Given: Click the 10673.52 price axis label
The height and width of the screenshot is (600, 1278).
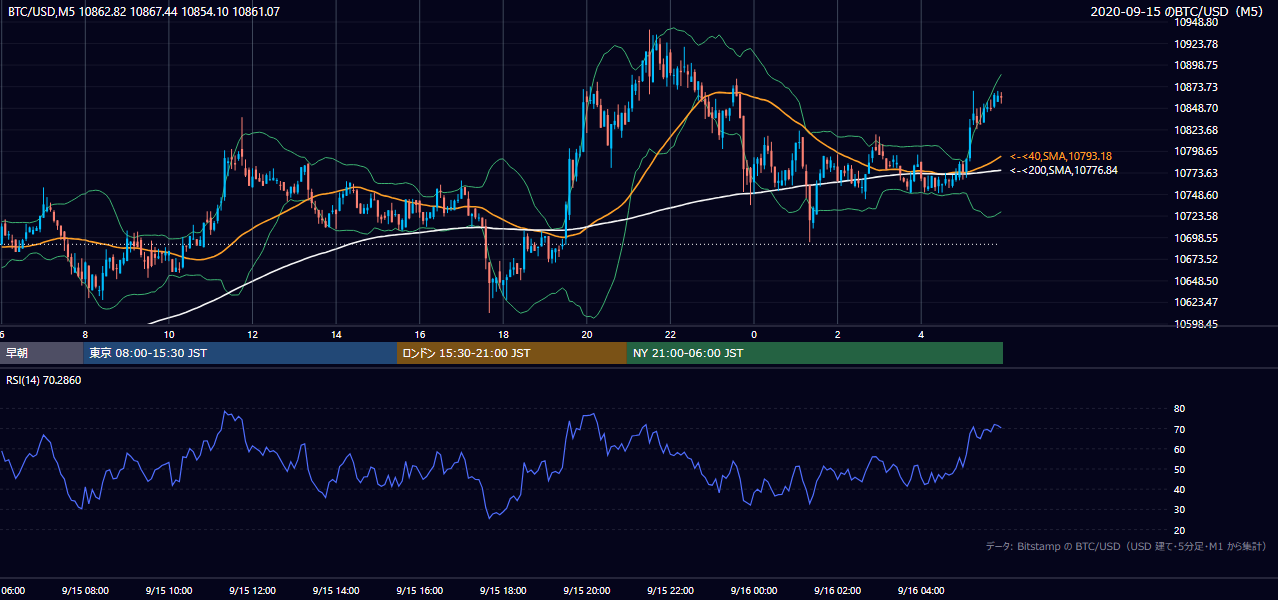Looking at the screenshot, I should pos(1197,259).
